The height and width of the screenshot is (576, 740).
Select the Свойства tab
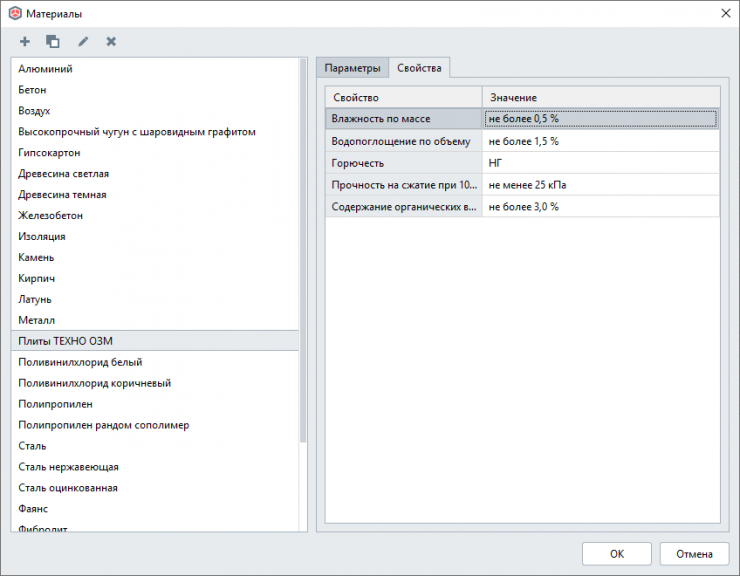coord(419,68)
